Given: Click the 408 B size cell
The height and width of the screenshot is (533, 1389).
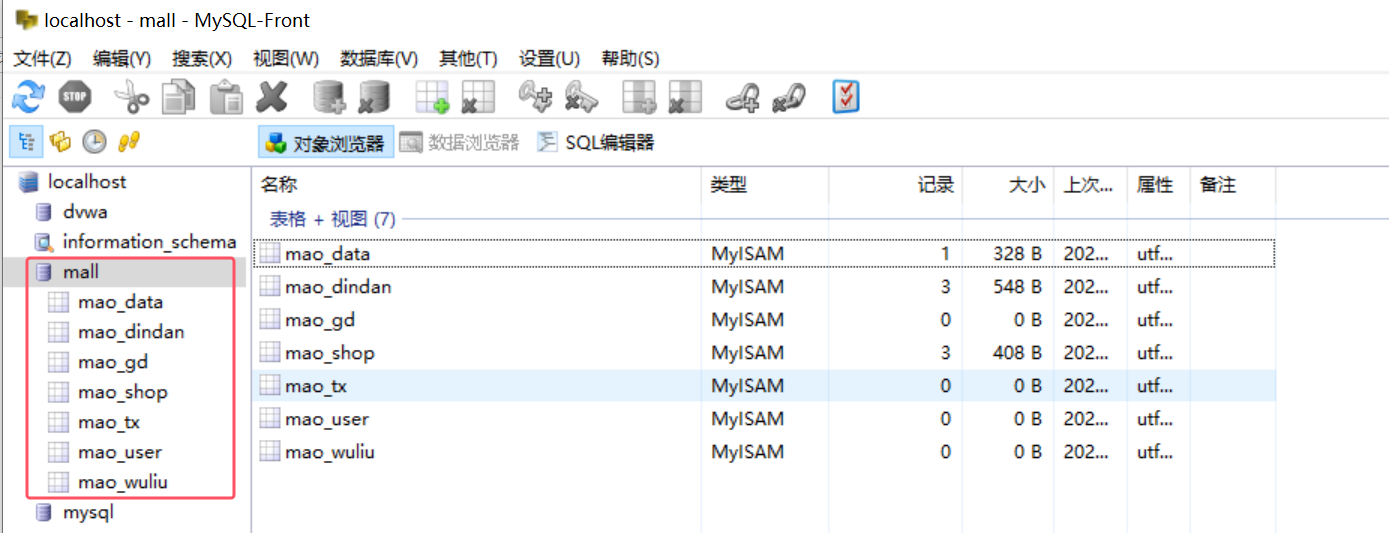Looking at the screenshot, I should pyautogui.click(x=1018, y=353).
